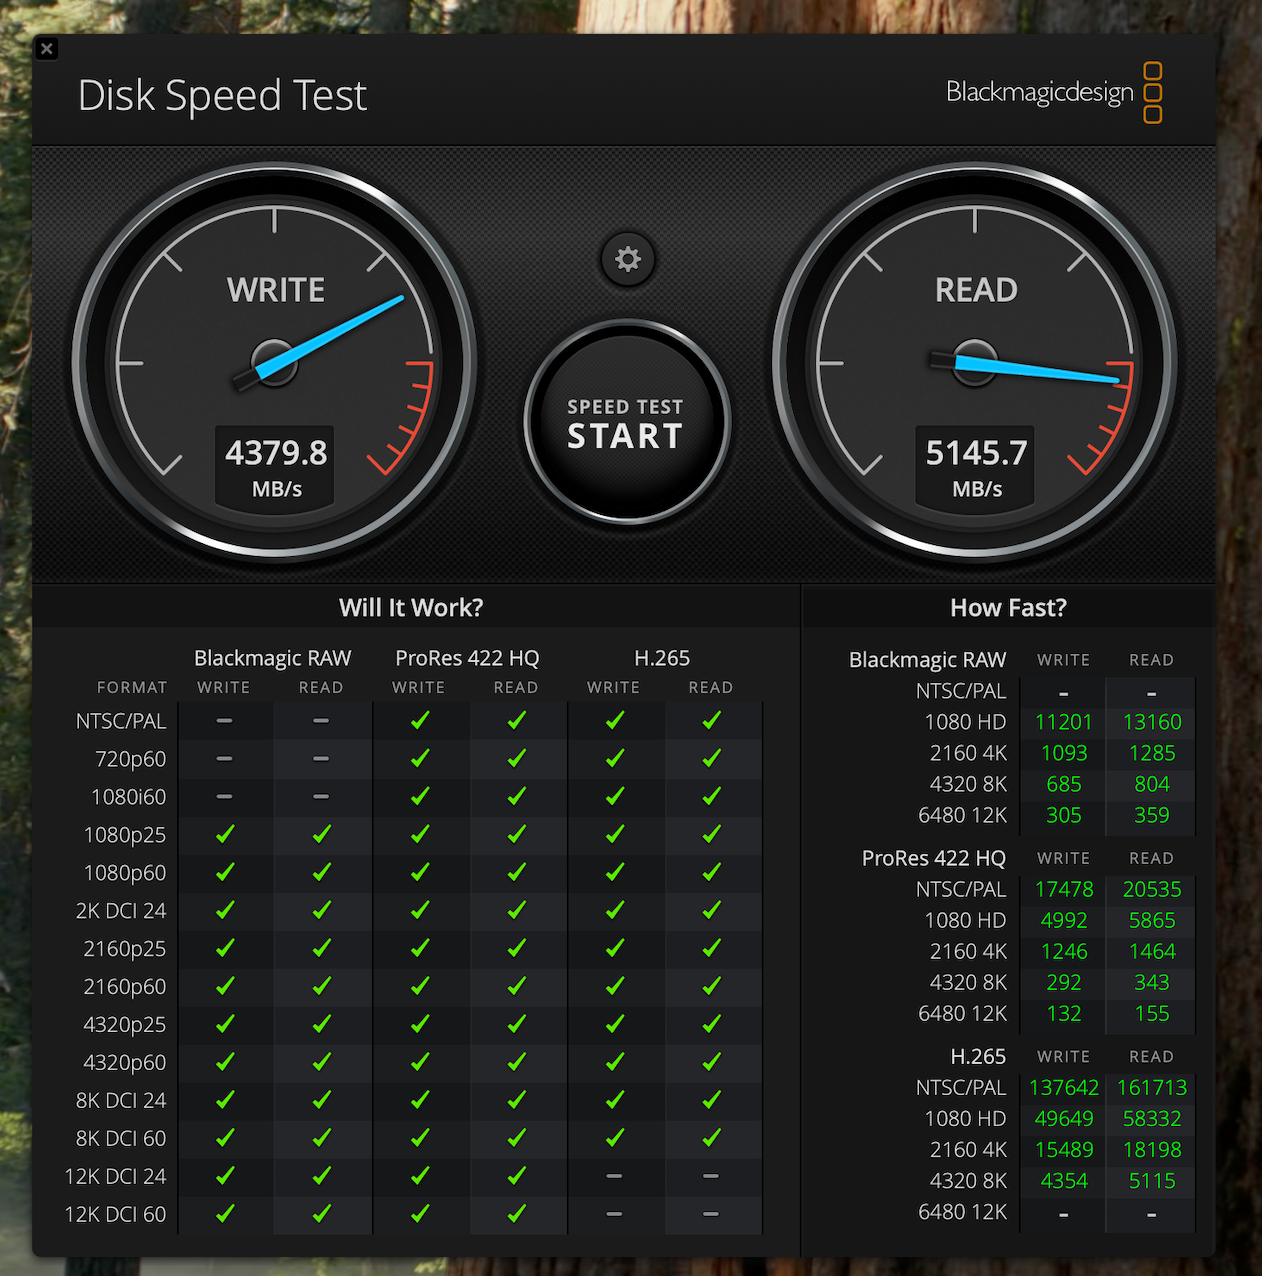Screen dimensions: 1262x1276
Task: Click the write speed value 4379.8
Action: pyautogui.click(x=276, y=453)
